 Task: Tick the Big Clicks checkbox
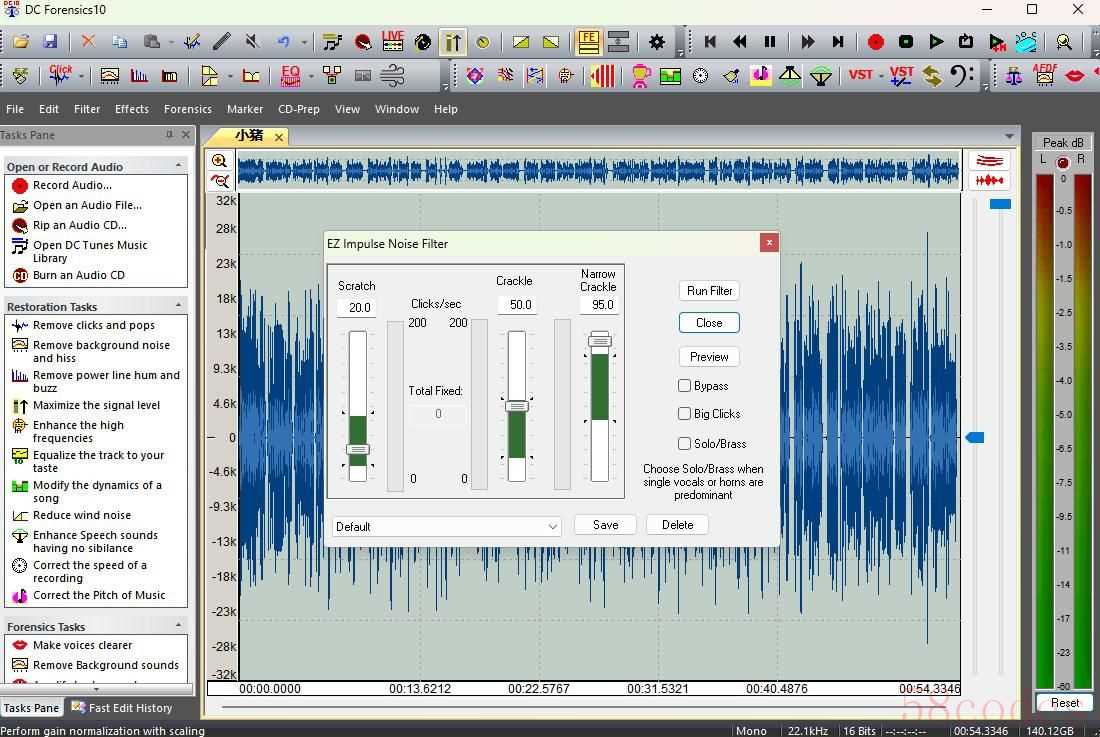point(685,414)
